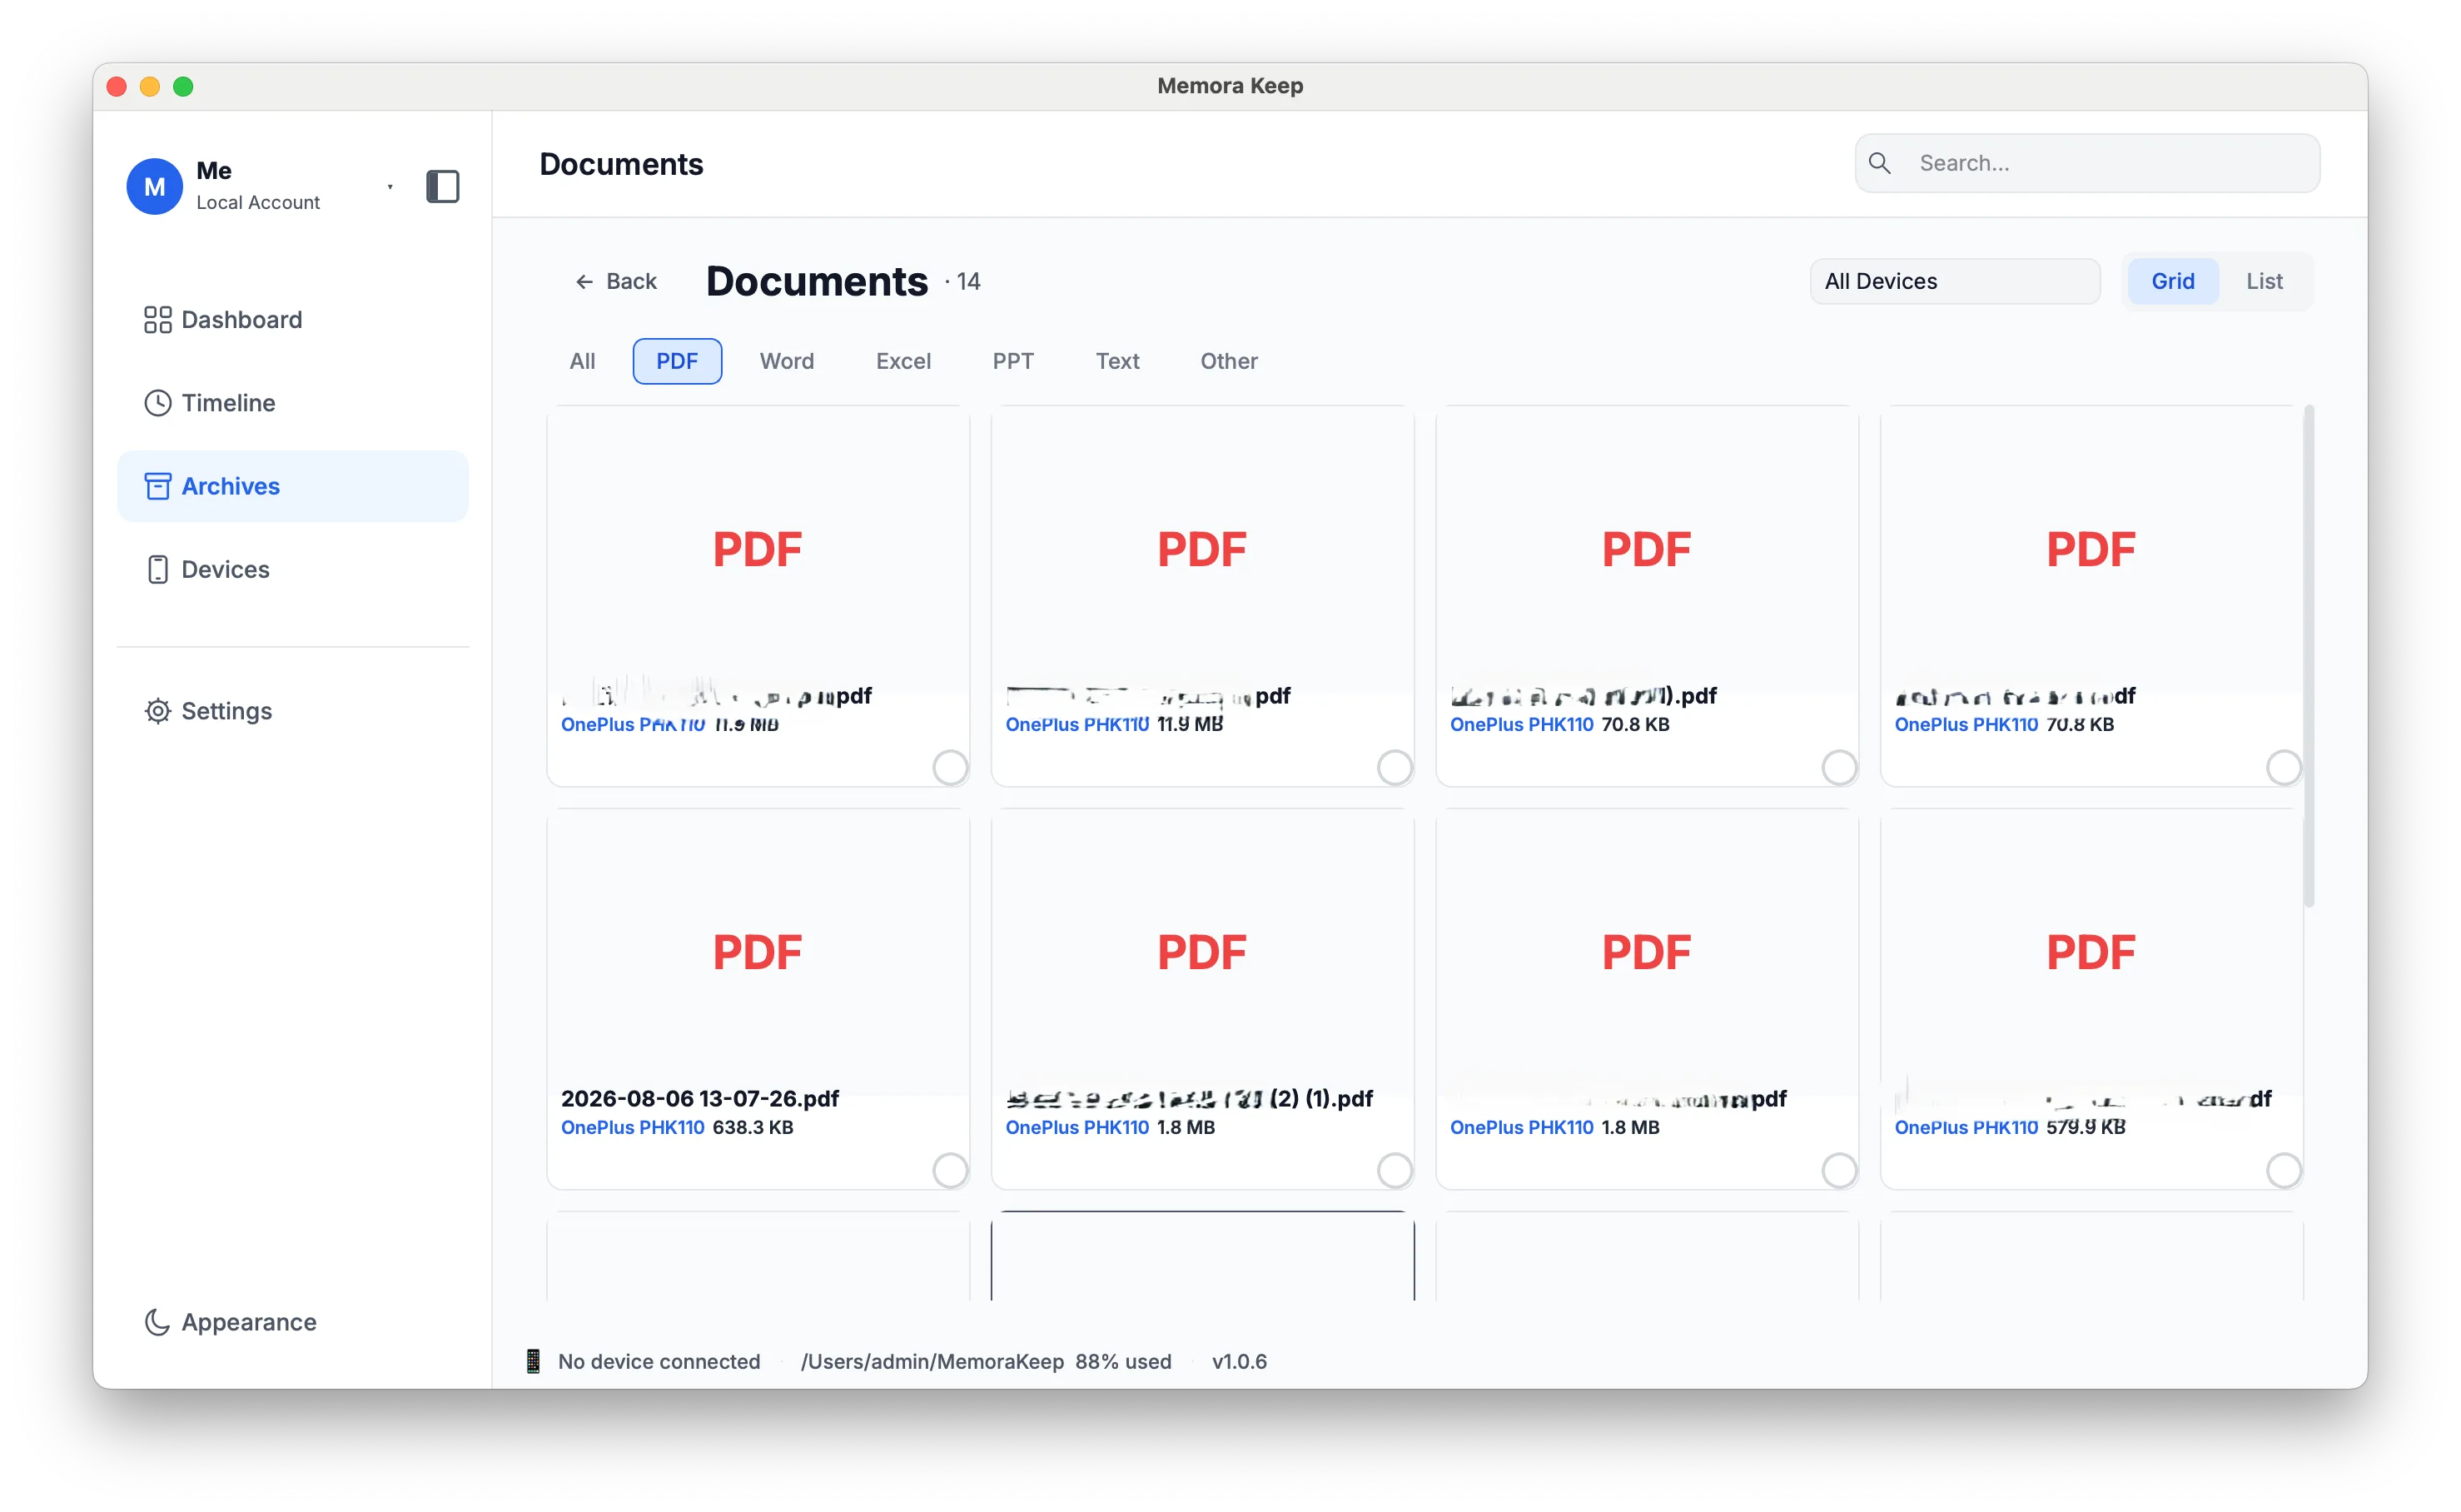
Task: Select the 2026-08-06 13-07-26.pdf checkbox circle
Action: pyautogui.click(x=949, y=1169)
